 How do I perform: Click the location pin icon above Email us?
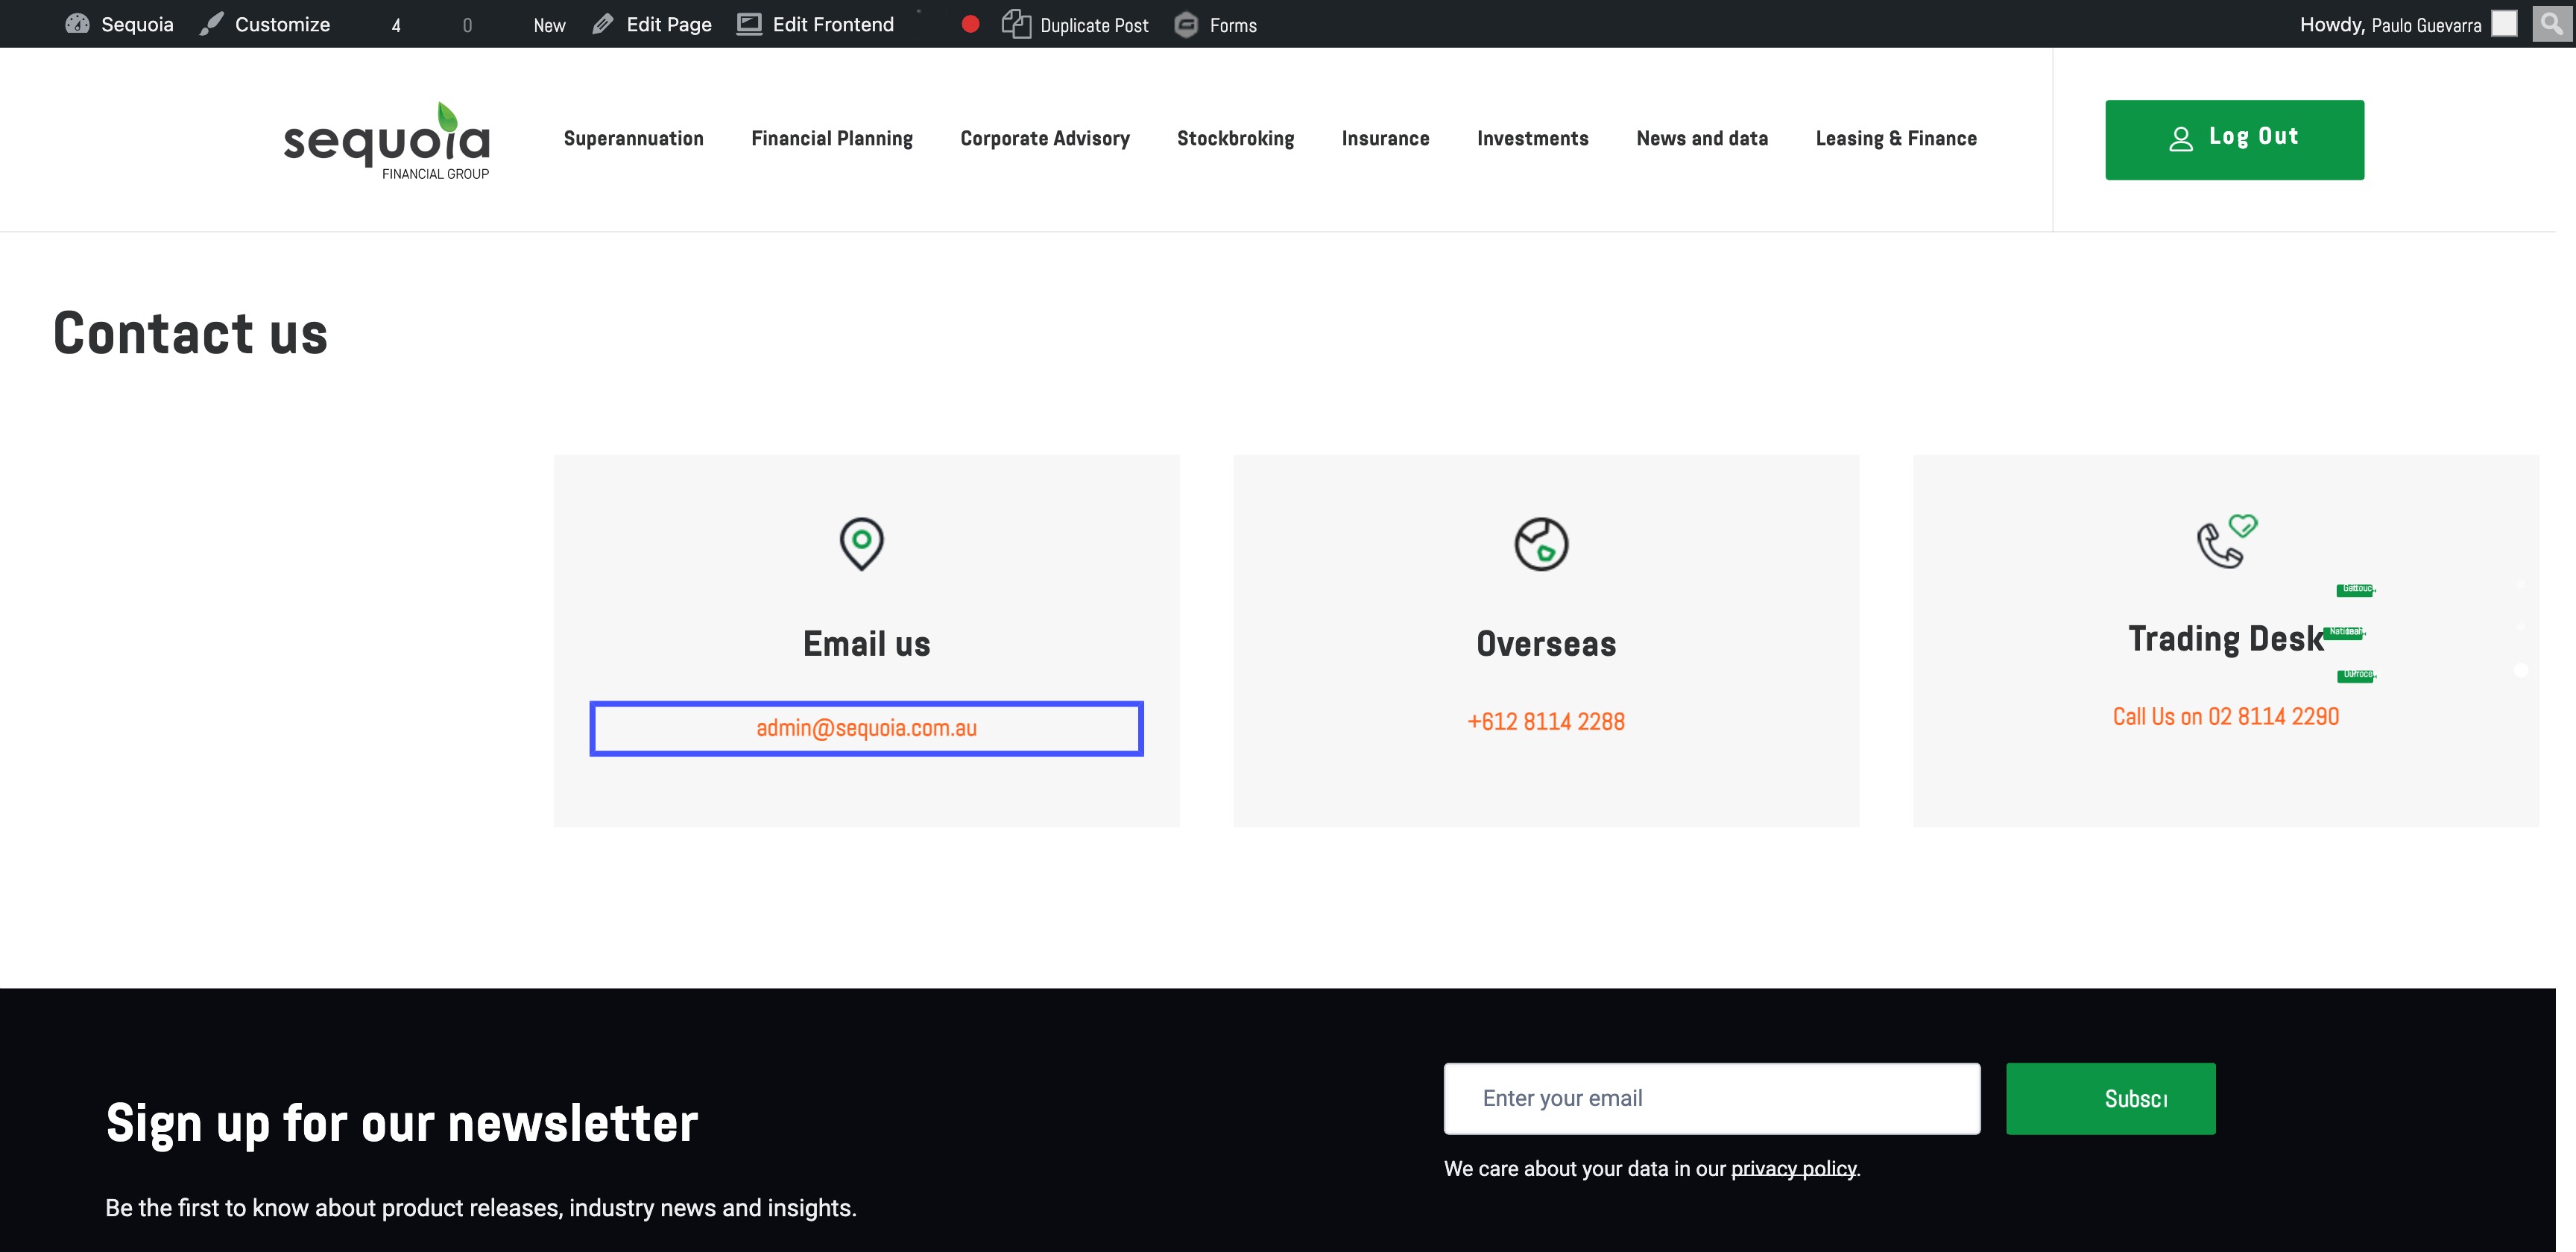click(x=861, y=544)
